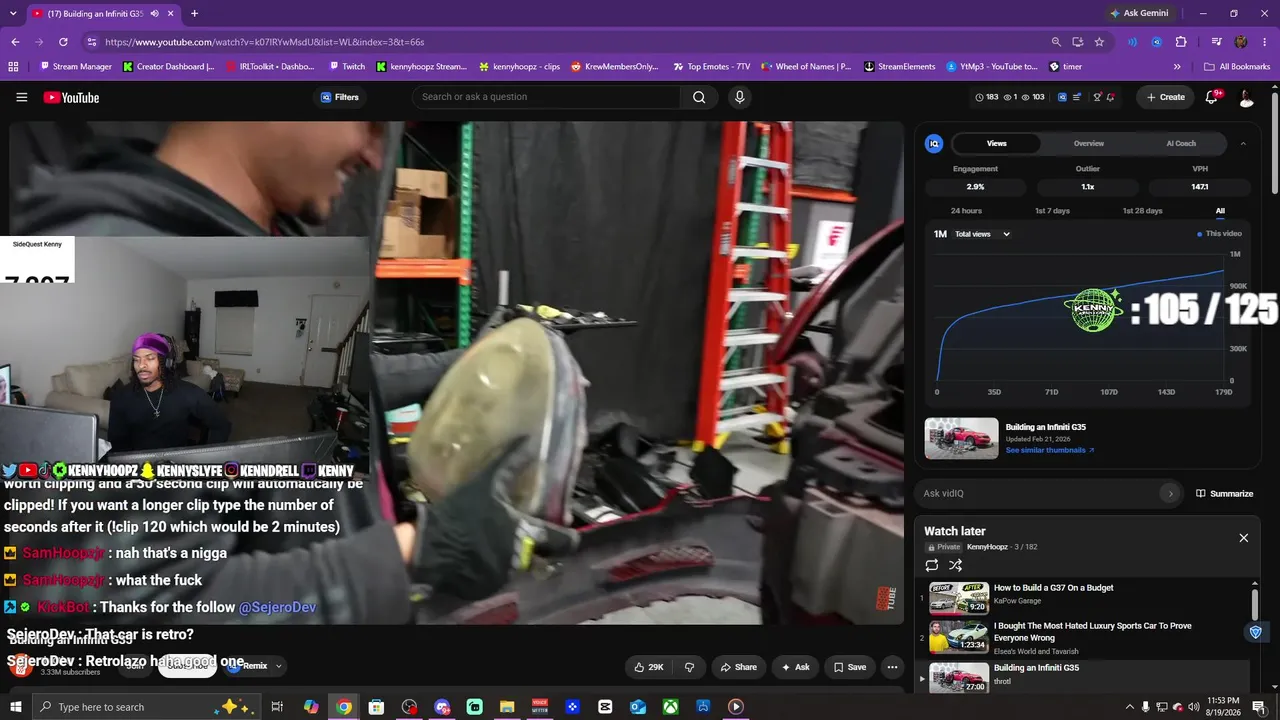This screenshot has height=720, width=1280.
Task: Select the All time range tab
Action: pyautogui.click(x=1220, y=211)
